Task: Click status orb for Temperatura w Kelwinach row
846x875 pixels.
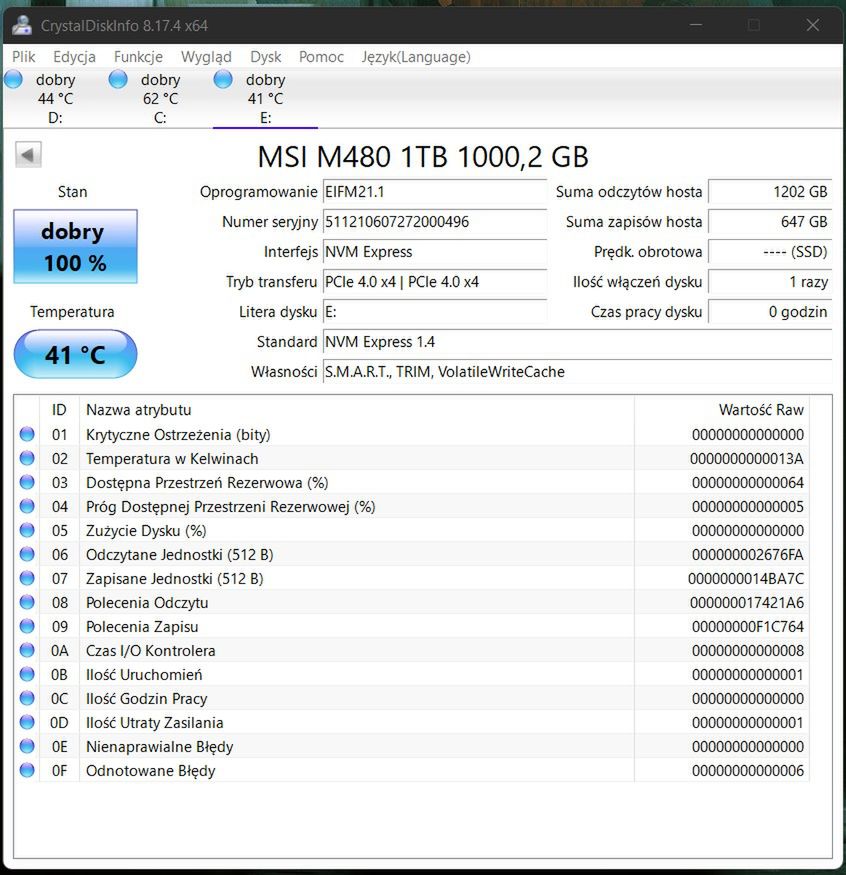Action: (27, 458)
